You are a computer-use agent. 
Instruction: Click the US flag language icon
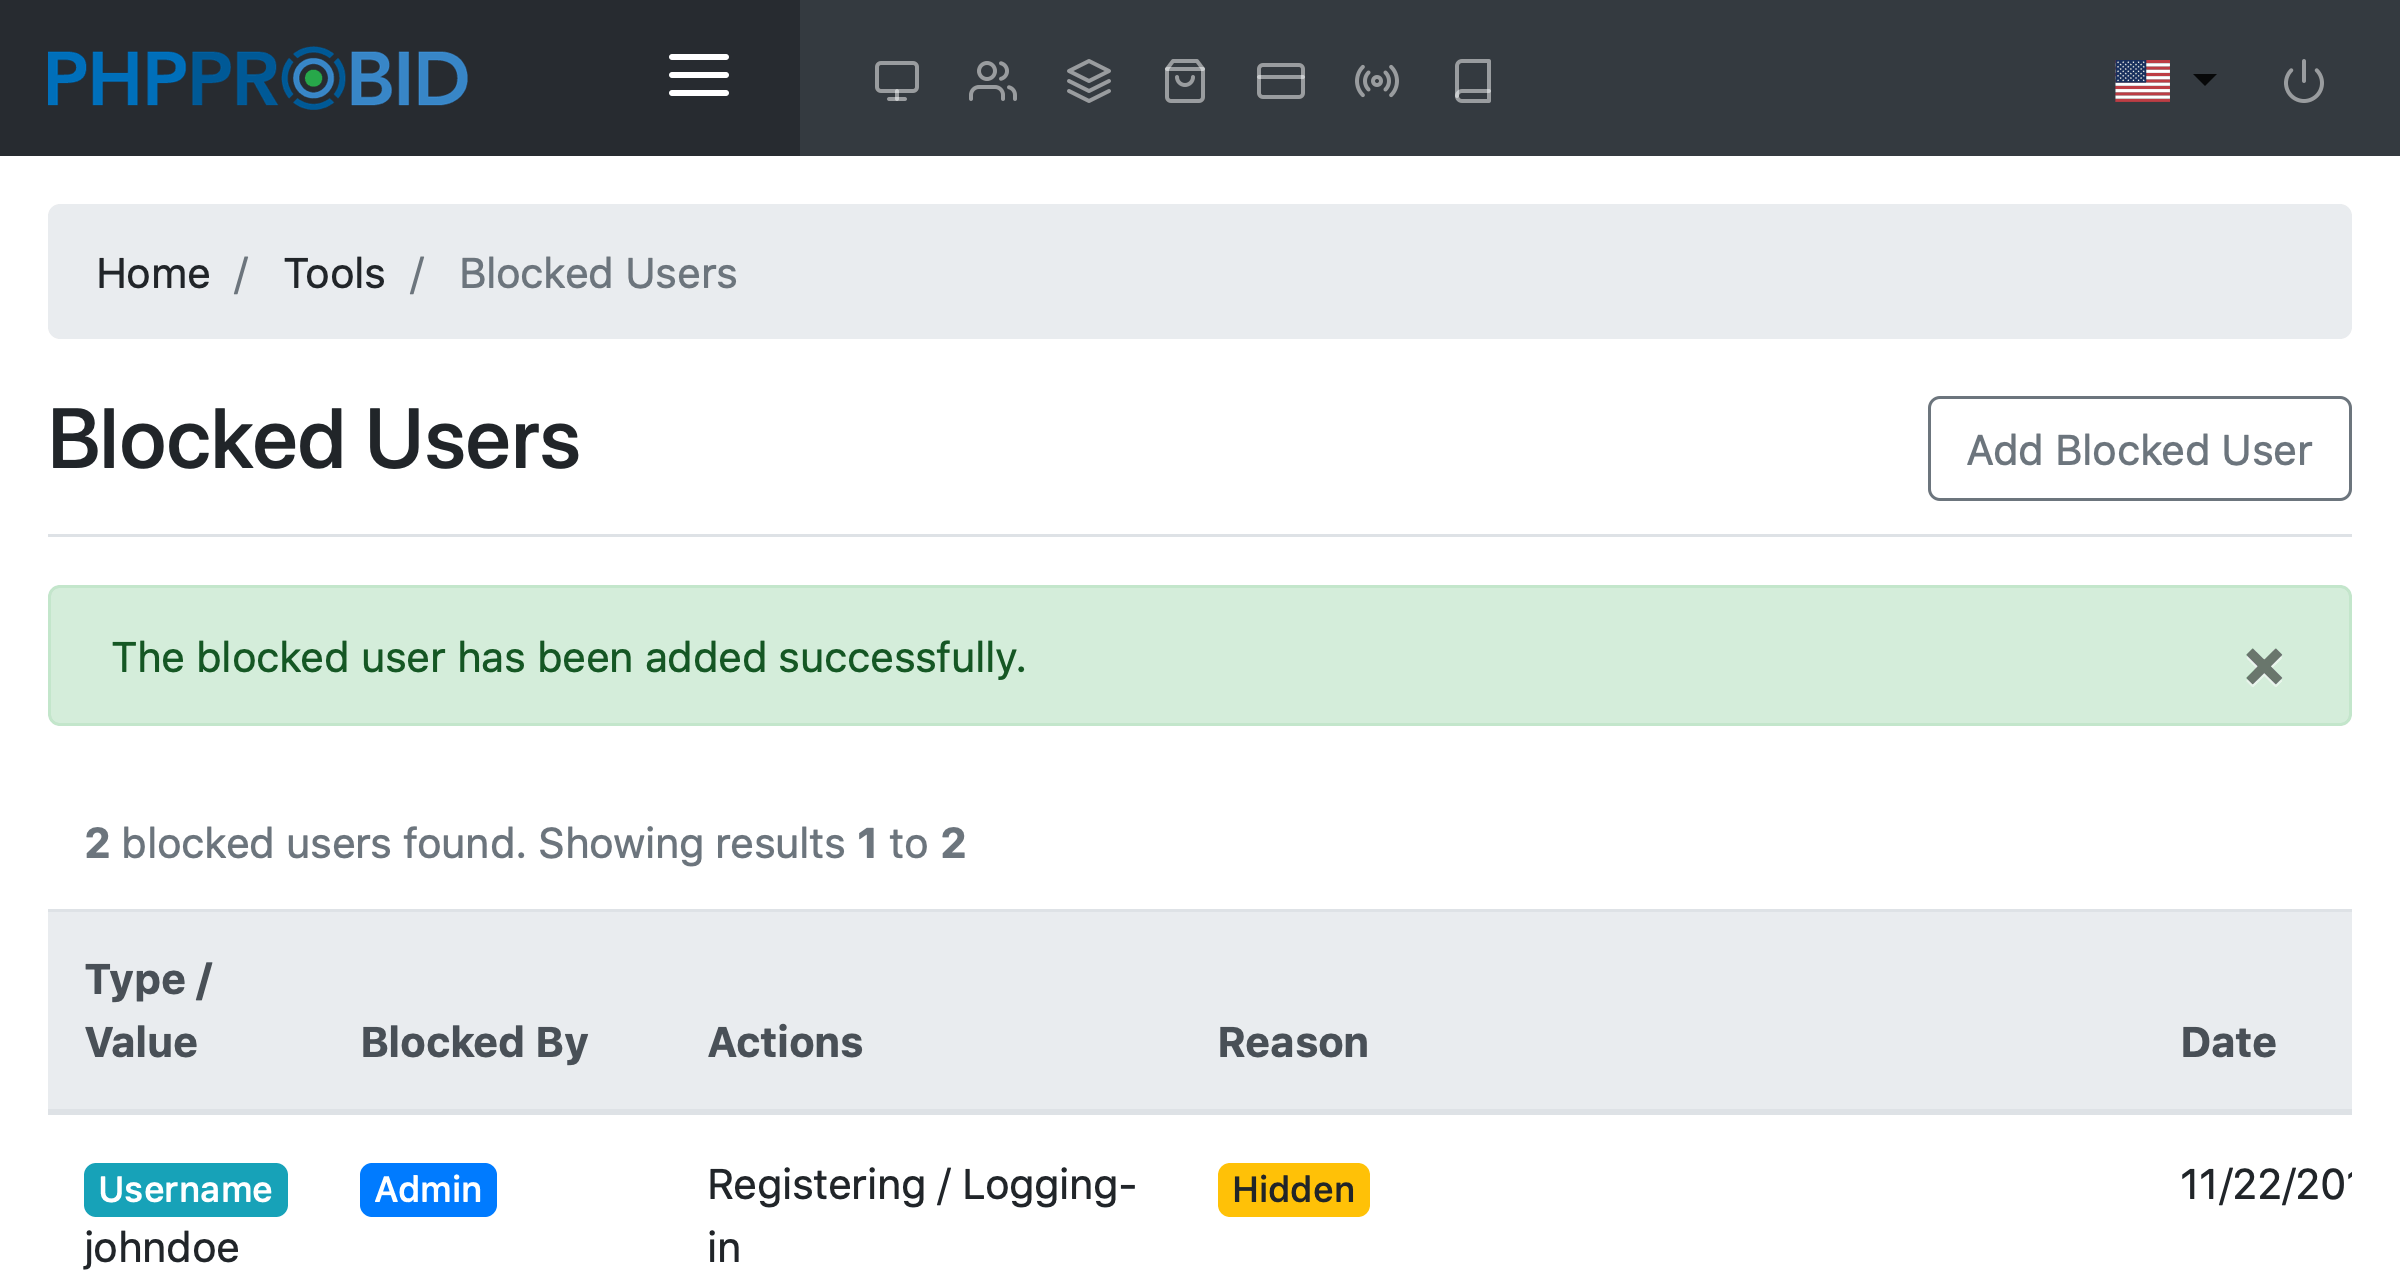click(2142, 81)
